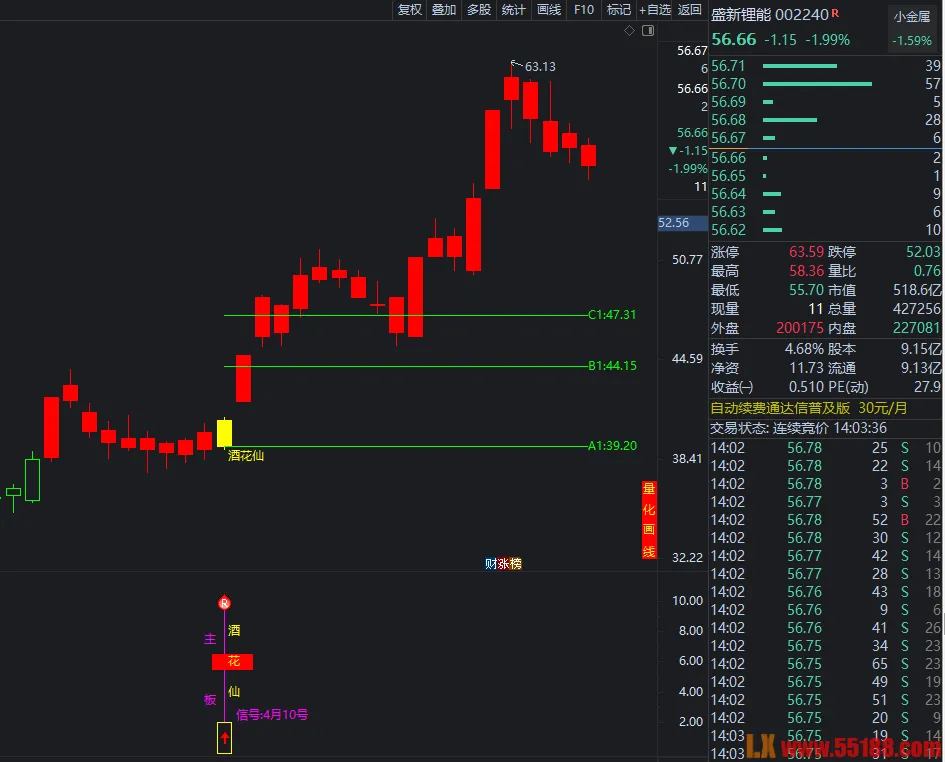Image resolution: width=945 pixels, height=762 pixels.
Task: Click the 56.66 current price header
Action: click(733, 40)
